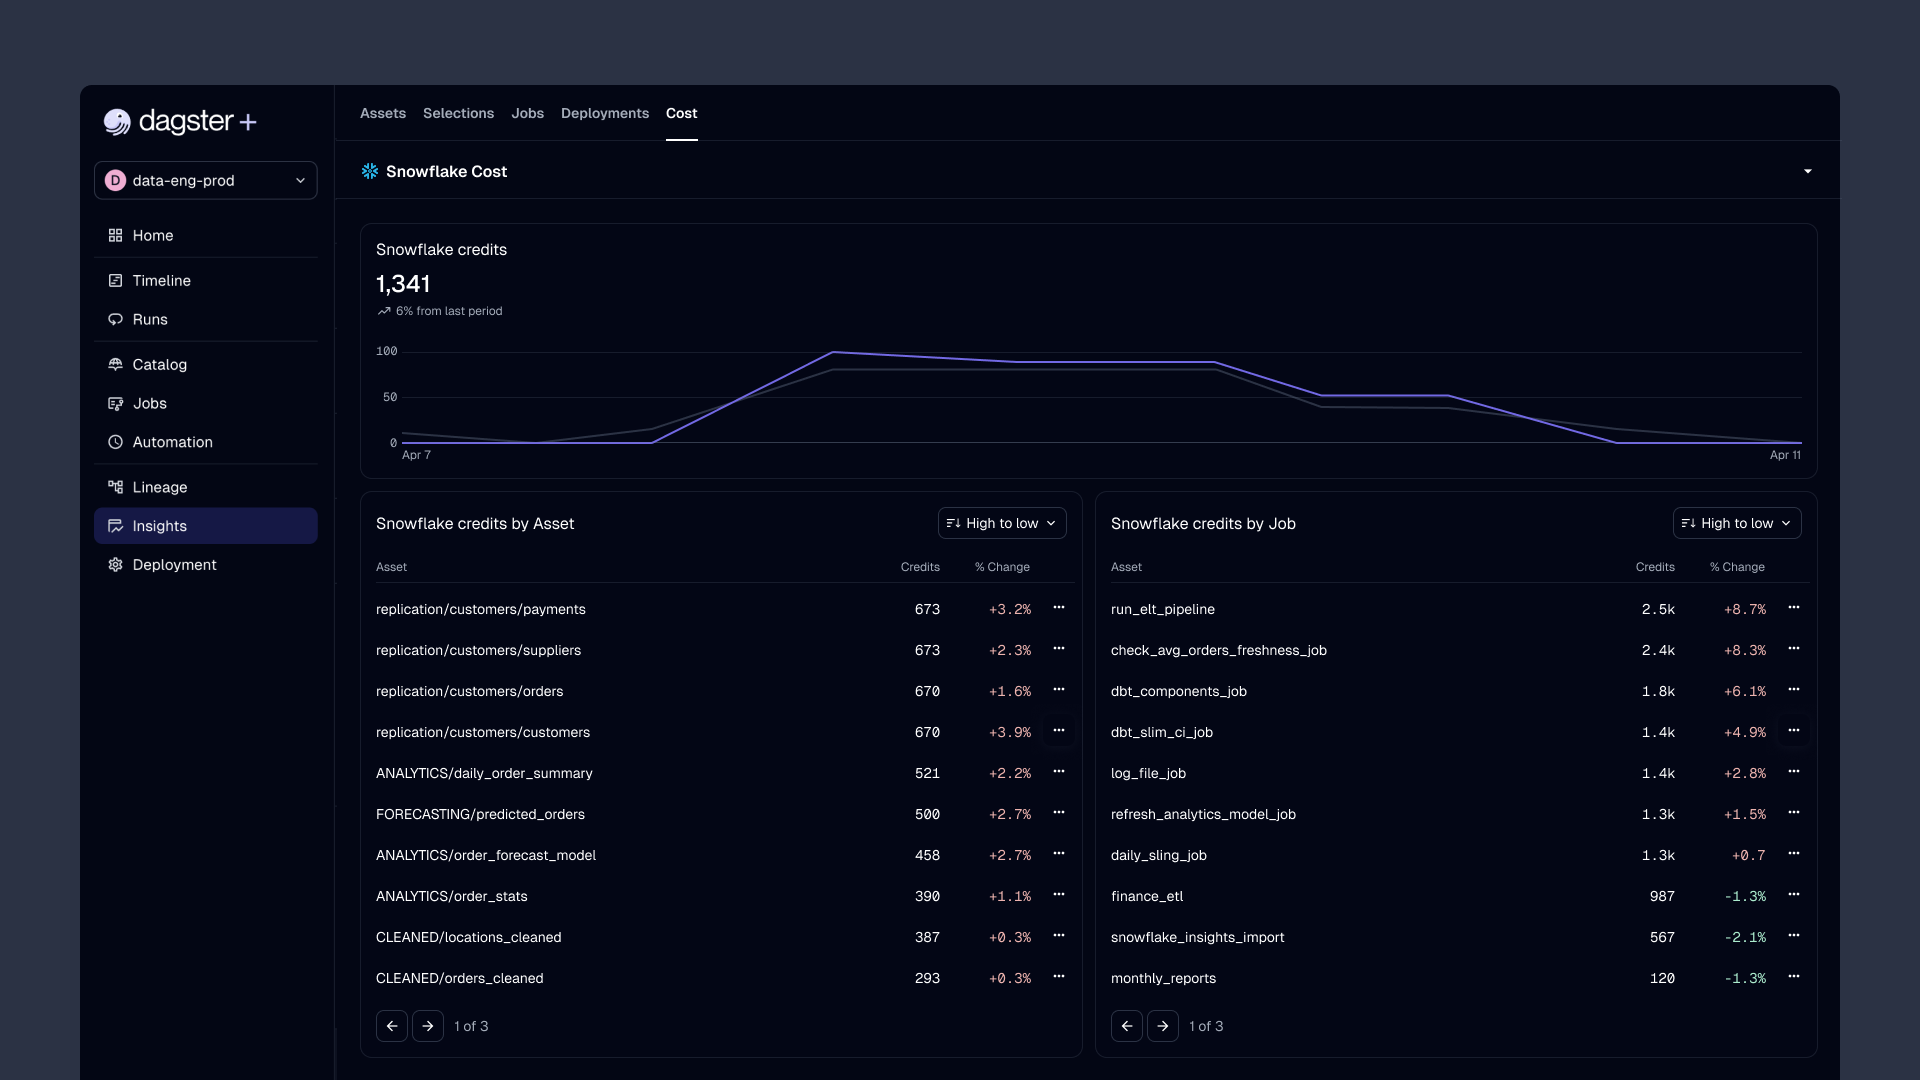This screenshot has width=1920, height=1080.
Task: Open options for replication/customers/suppliers row
Action: (x=1059, y=648)
